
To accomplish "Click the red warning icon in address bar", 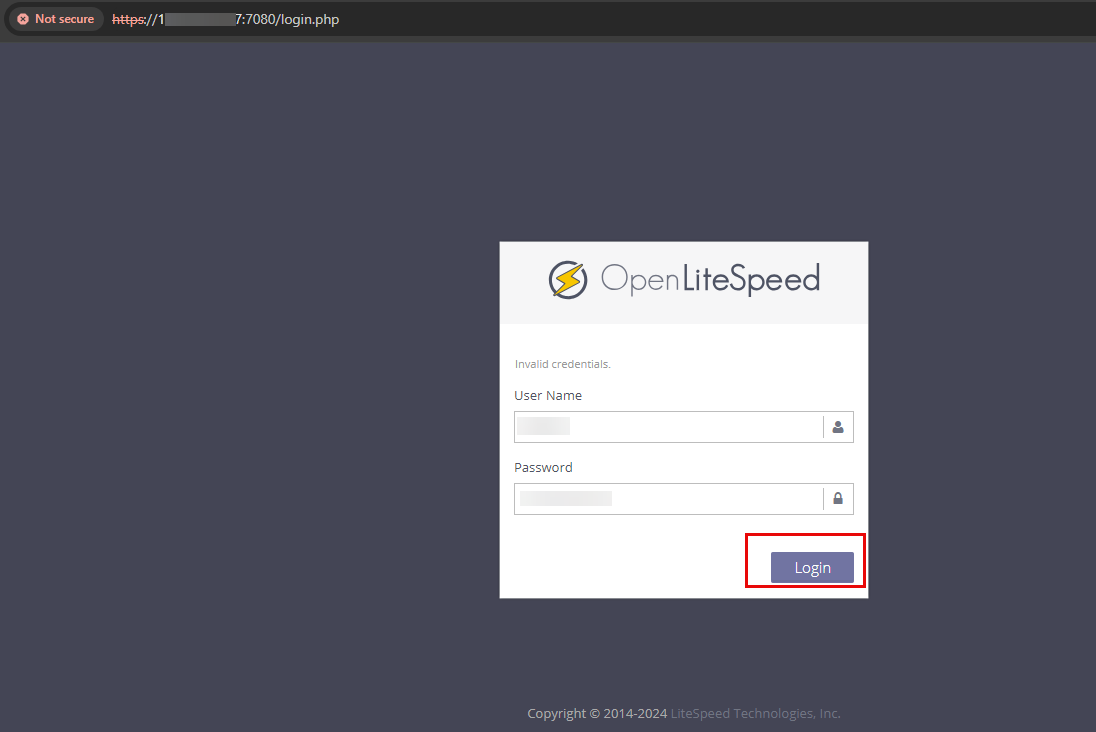I will (x=23, y=19).
